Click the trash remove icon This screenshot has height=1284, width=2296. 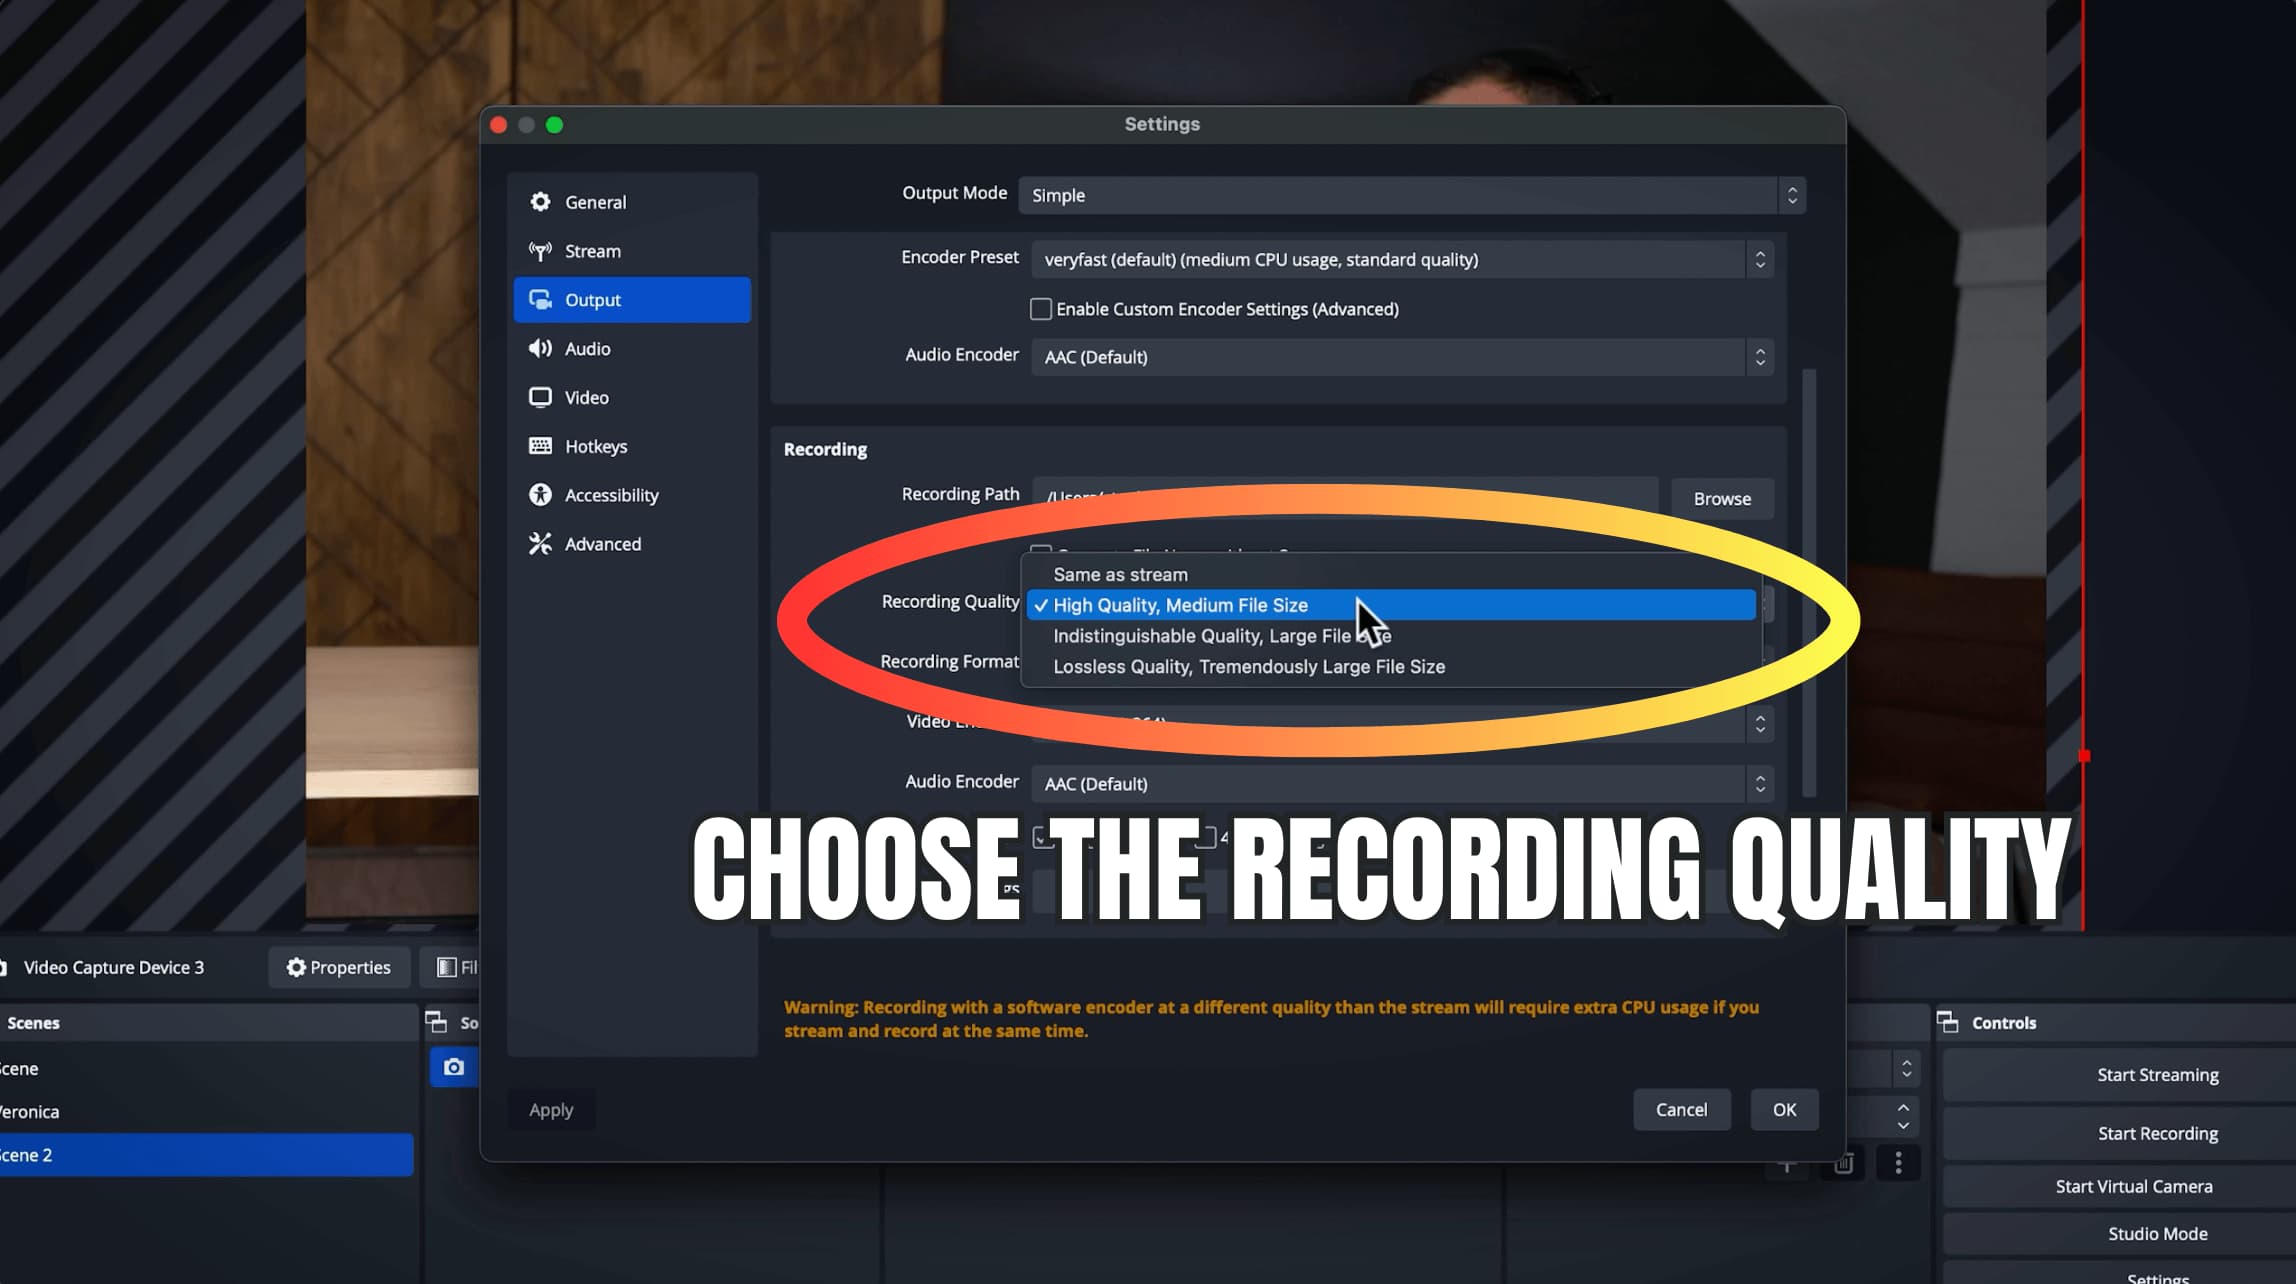(x=1843, y=1164)
